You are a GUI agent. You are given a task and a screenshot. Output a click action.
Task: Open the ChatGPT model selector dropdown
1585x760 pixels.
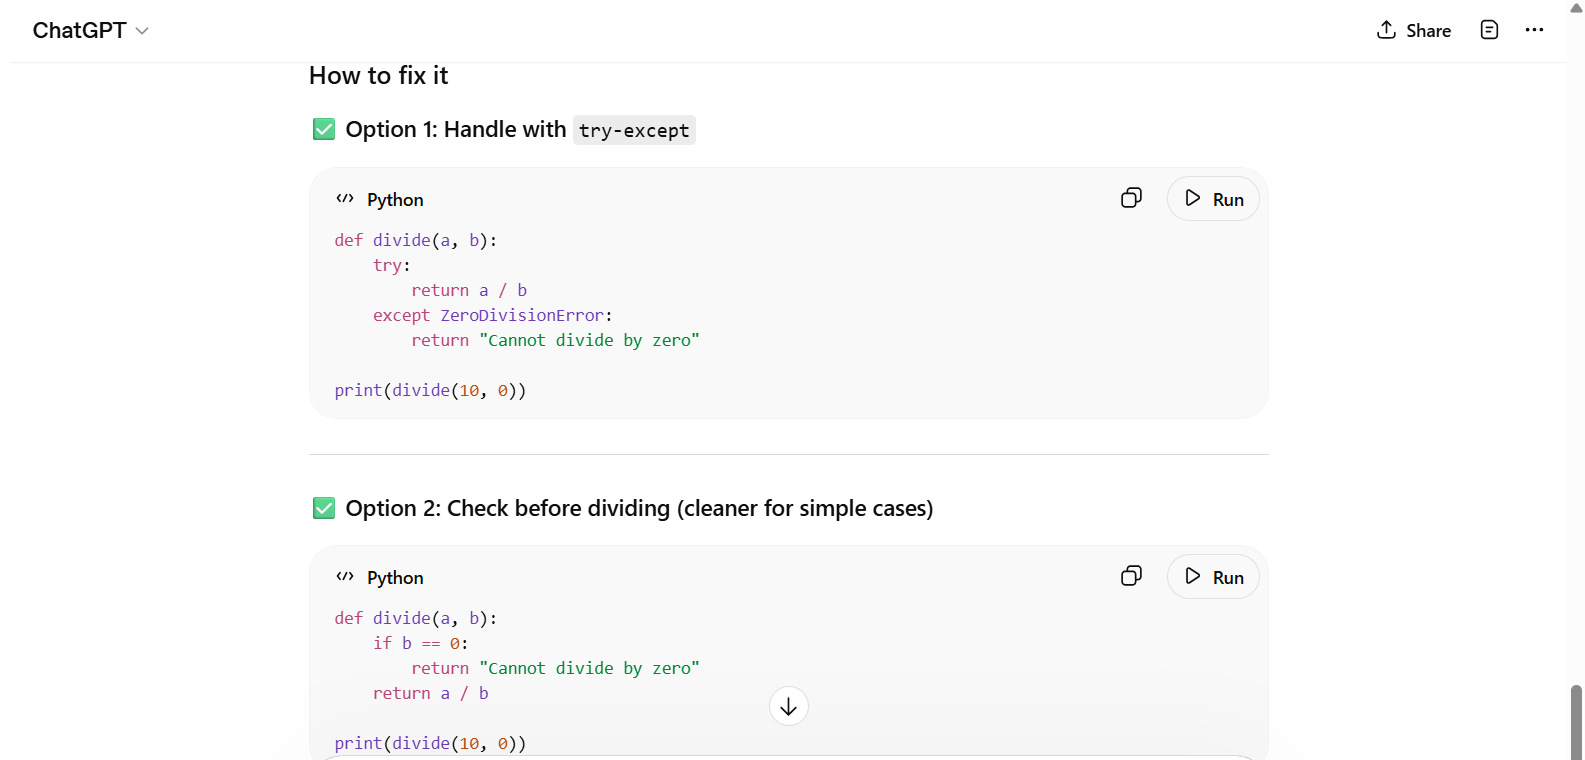tap(90, 30)
